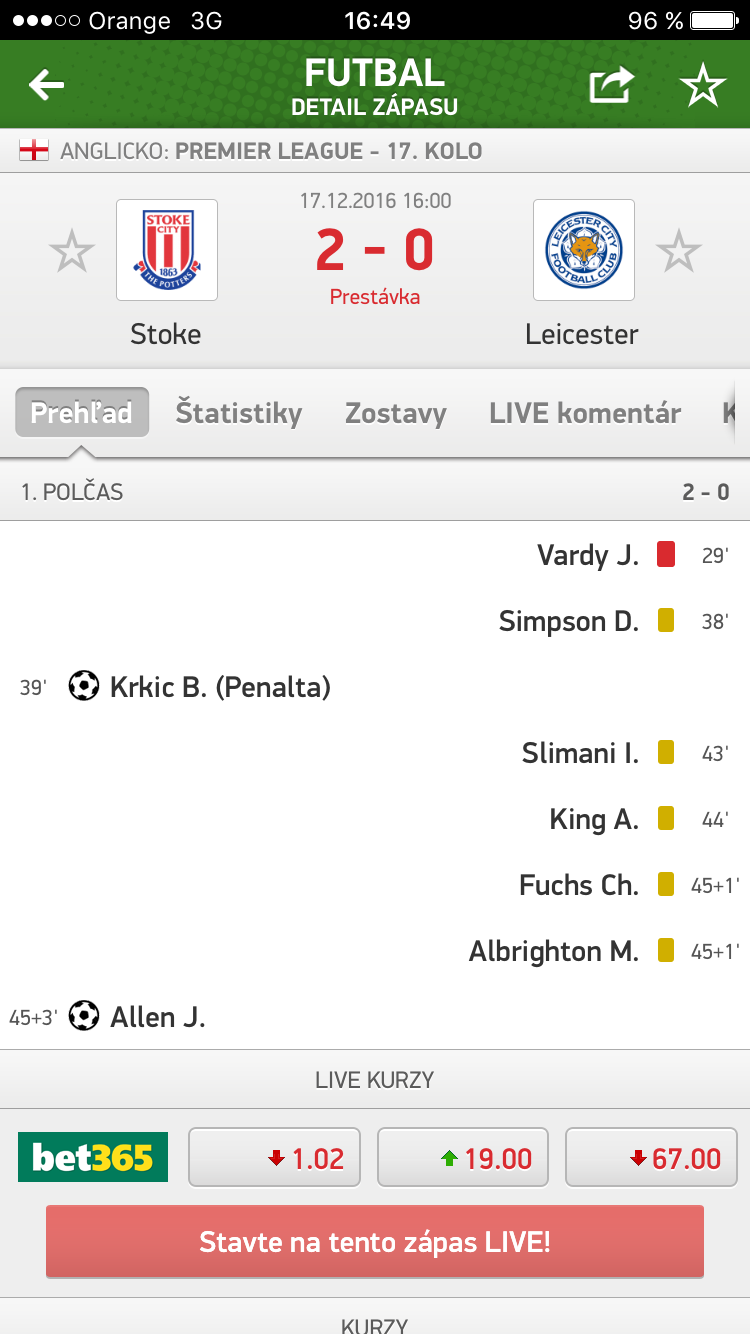Tap goal ball icon beside Allen J.
Viewport: 750px width, 1334px height.
click(84, 1017)
